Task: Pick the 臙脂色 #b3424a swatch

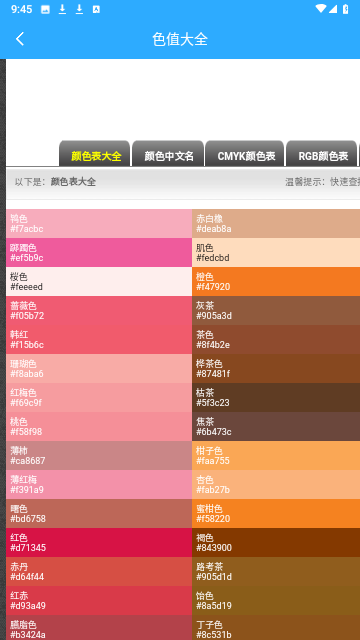Action: coord(99,627)
